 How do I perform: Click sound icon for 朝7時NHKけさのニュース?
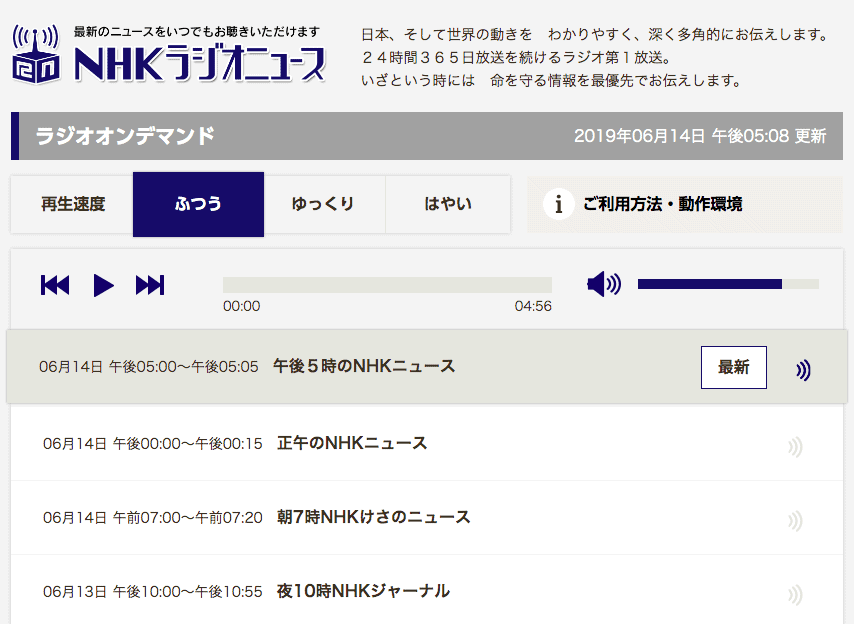click(x=795, y=521)
